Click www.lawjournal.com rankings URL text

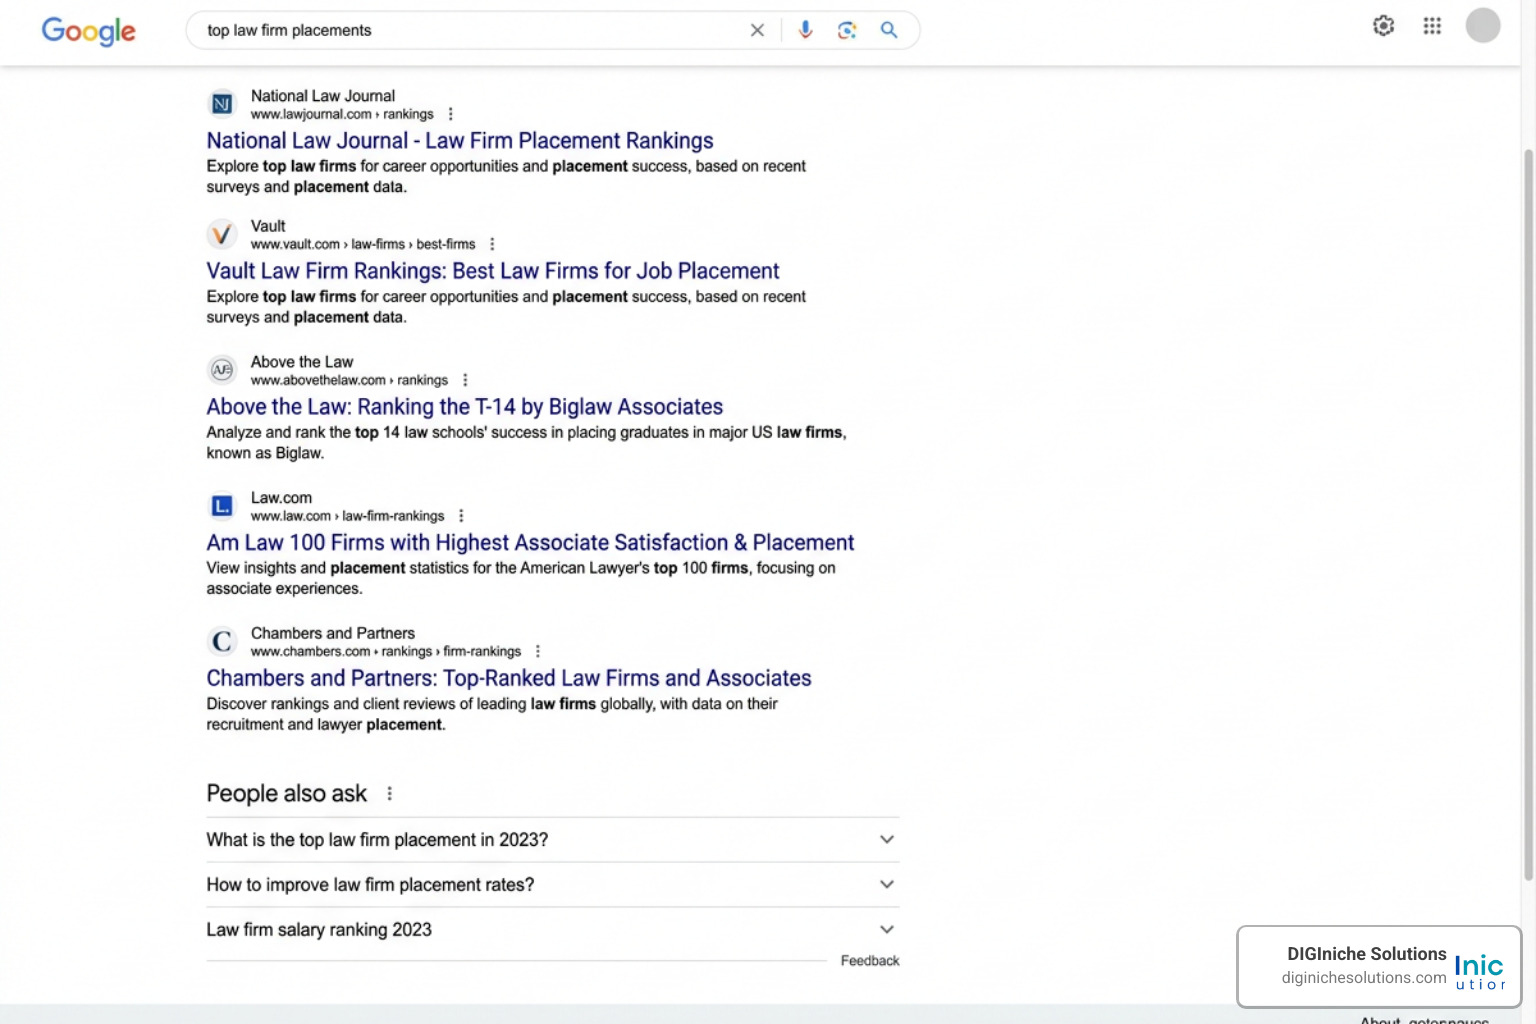pos(342,114)
